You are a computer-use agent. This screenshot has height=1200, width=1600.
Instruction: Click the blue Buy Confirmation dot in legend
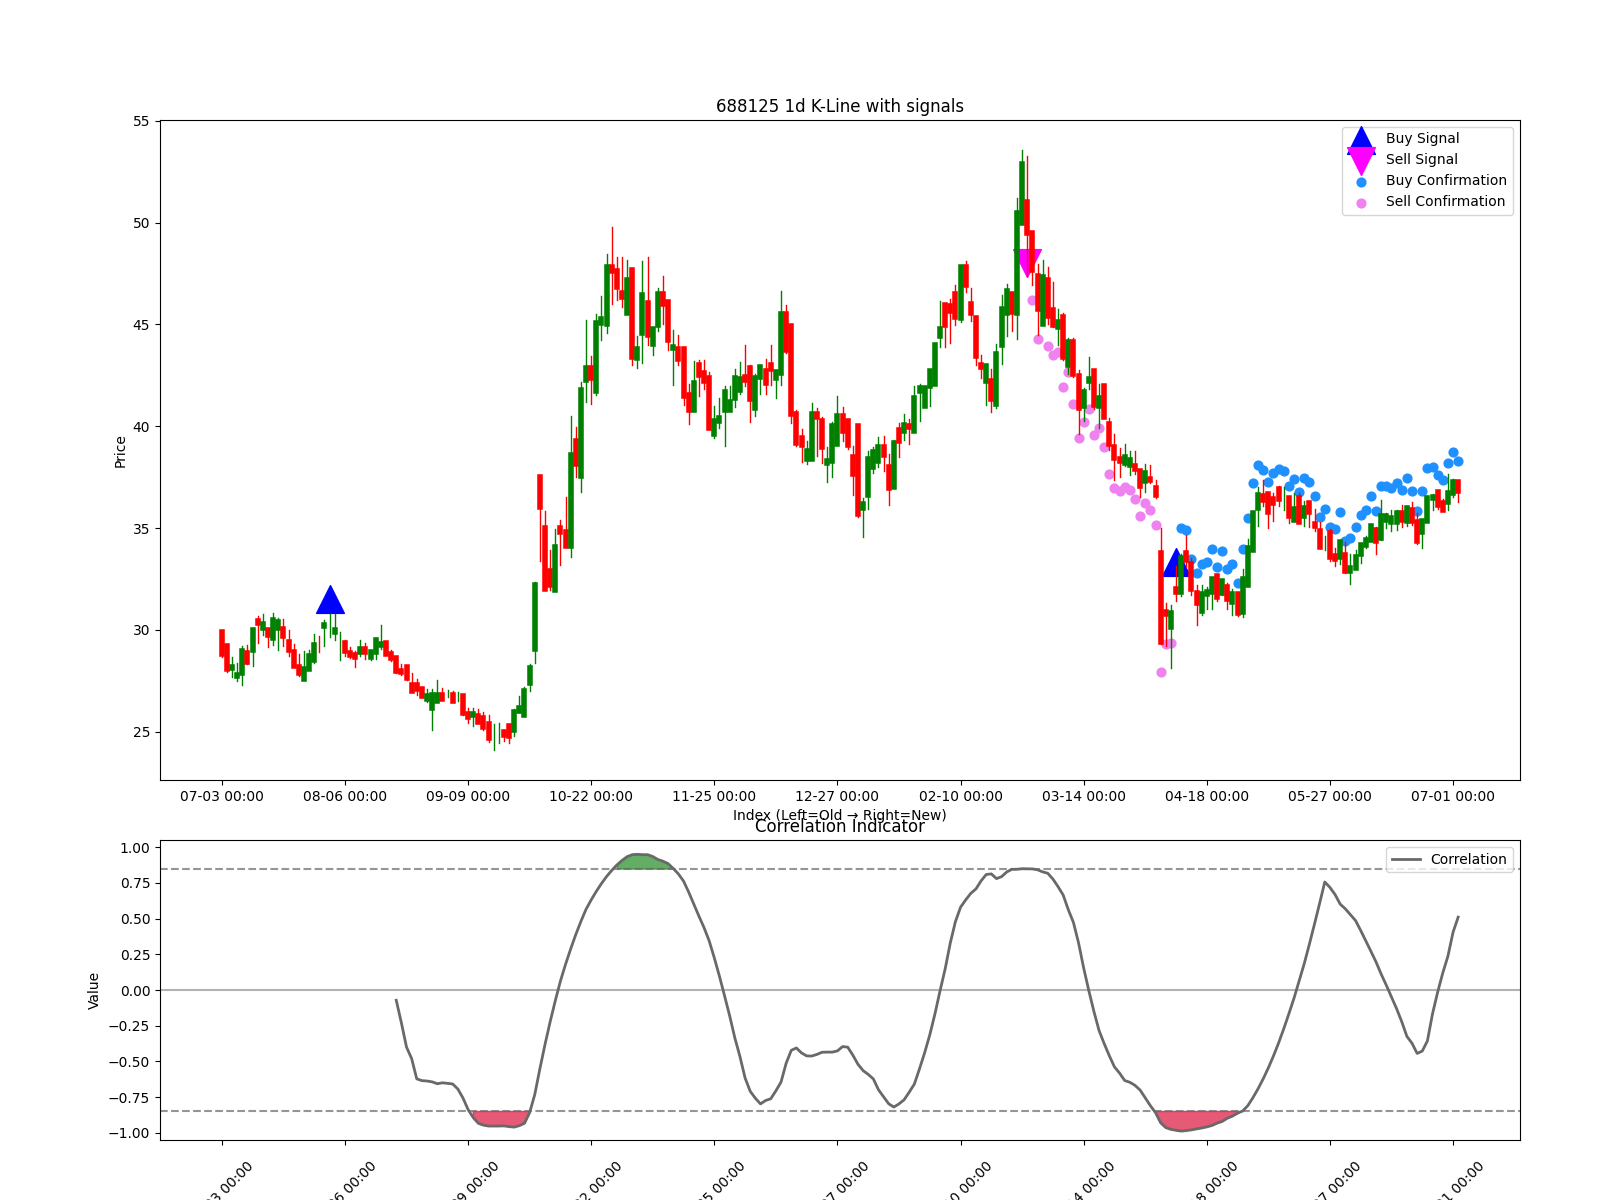(x=1361, y=182)
